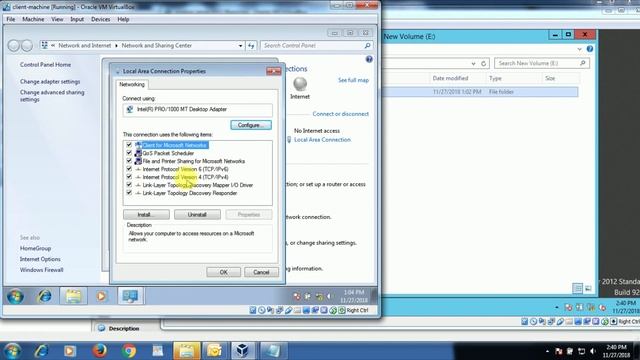Confirm dialog with OK button

coord(223,272)
